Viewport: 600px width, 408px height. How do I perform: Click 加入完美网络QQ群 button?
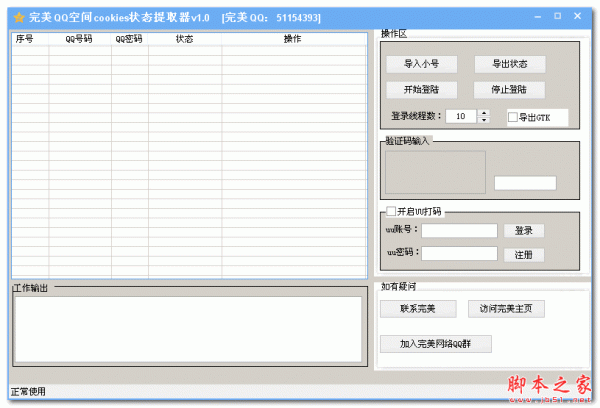(x=435, y=344)
